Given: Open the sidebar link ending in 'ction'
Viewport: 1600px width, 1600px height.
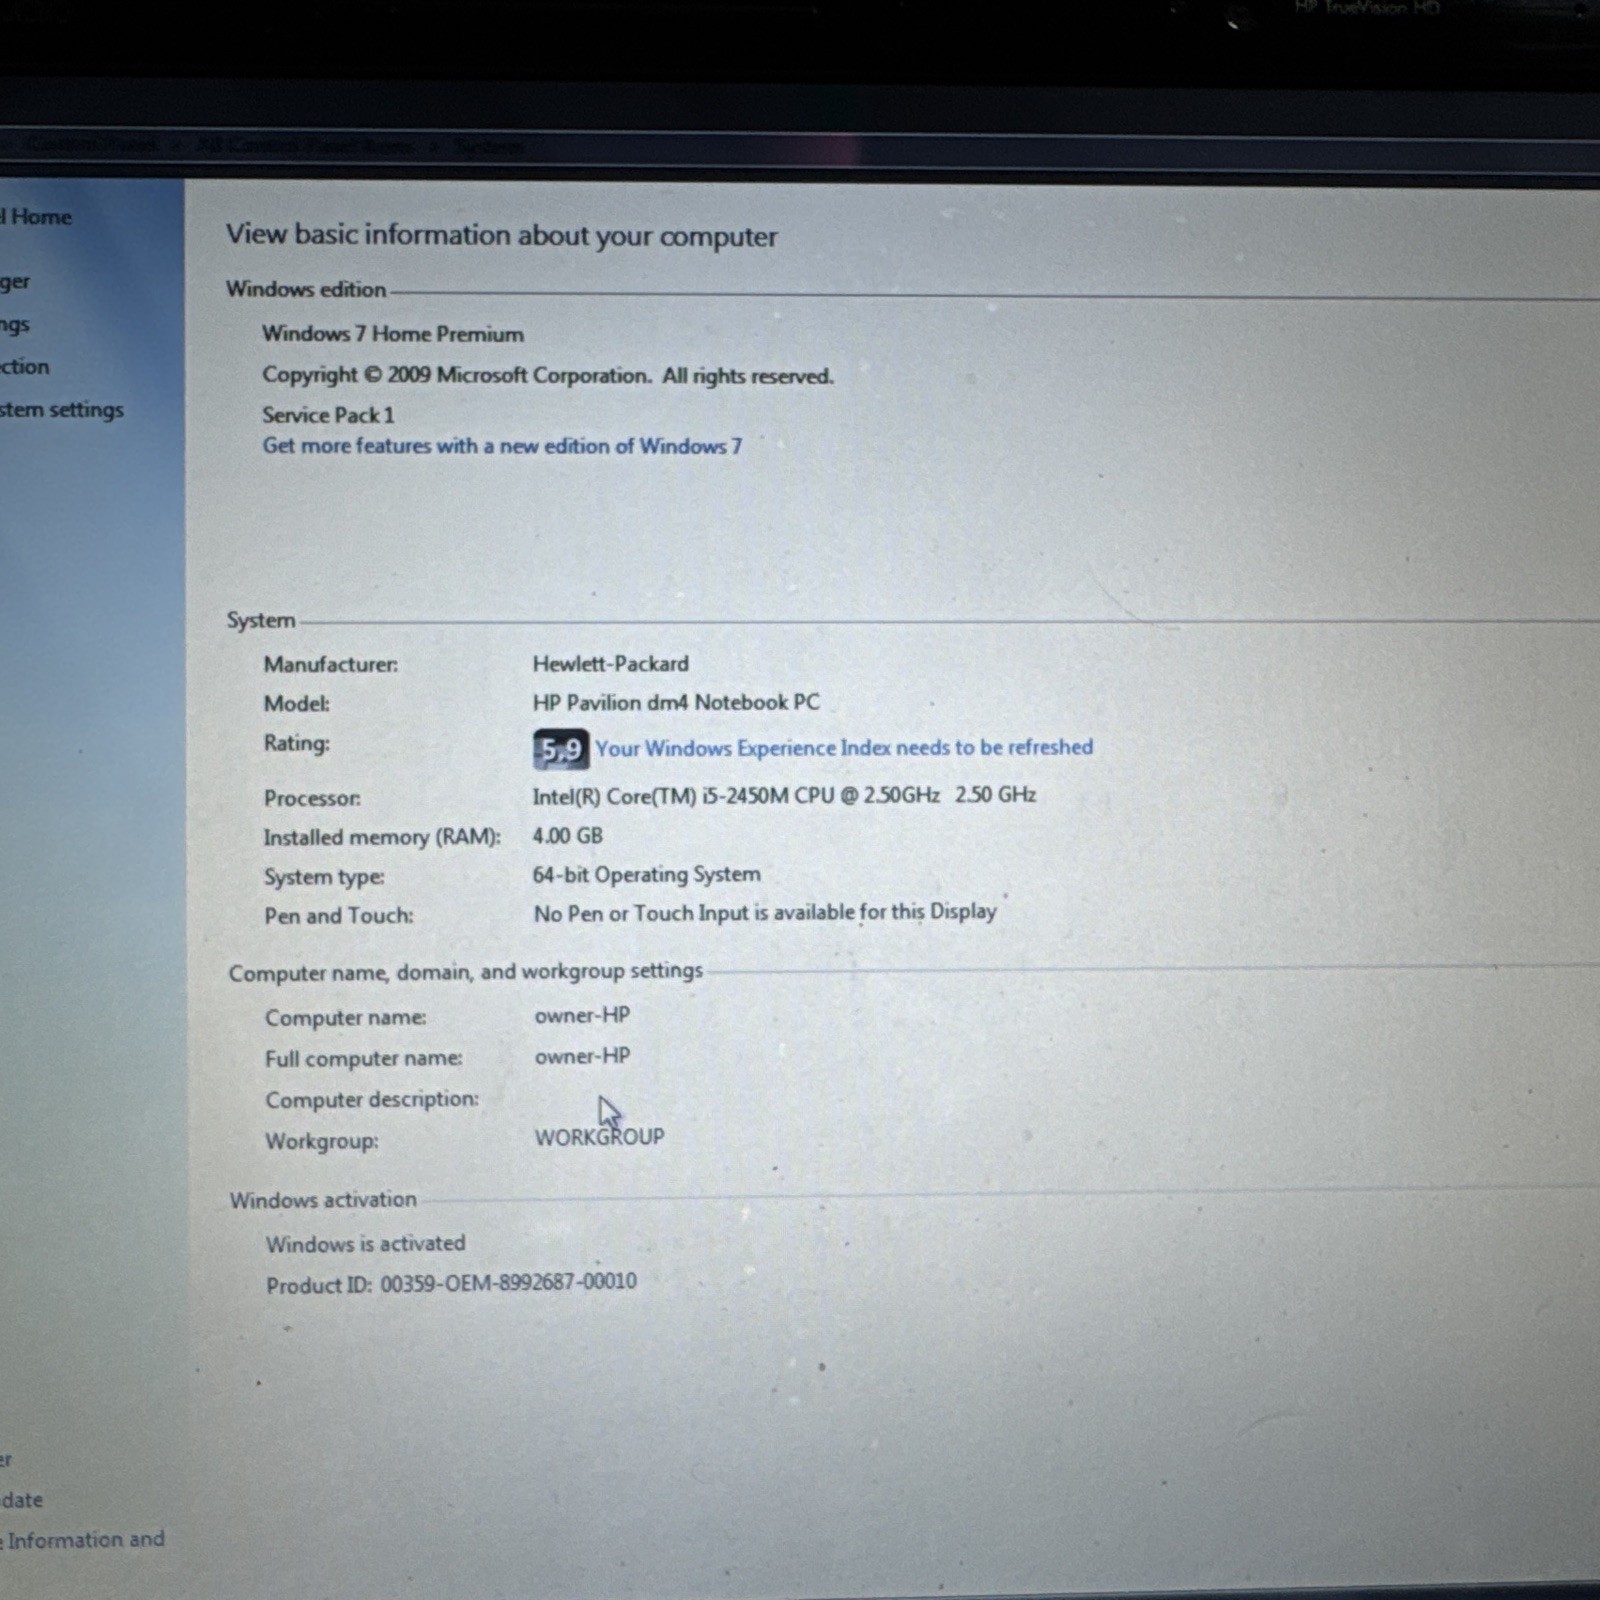Looking at the screenshot, I should click(x=25, y=367).
